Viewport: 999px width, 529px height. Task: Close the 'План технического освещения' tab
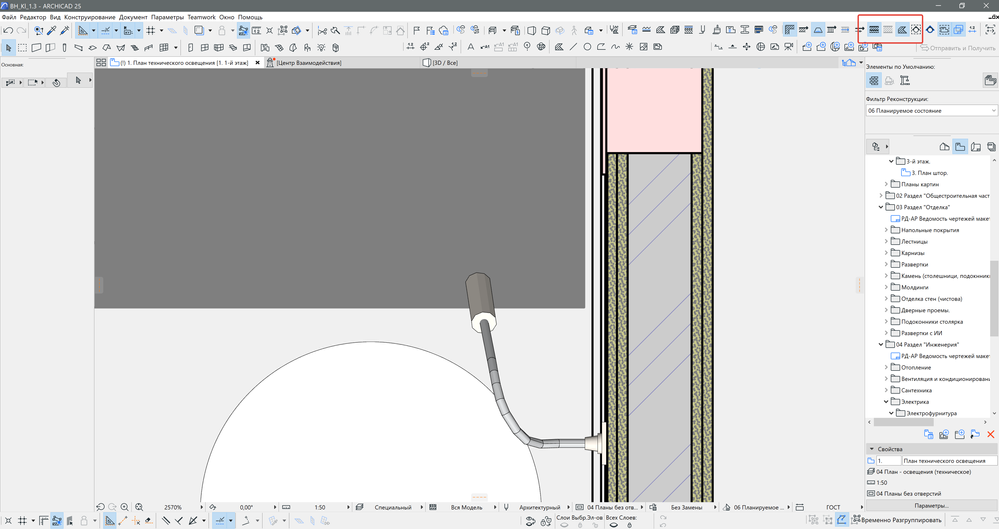click(x=258, y=63)
